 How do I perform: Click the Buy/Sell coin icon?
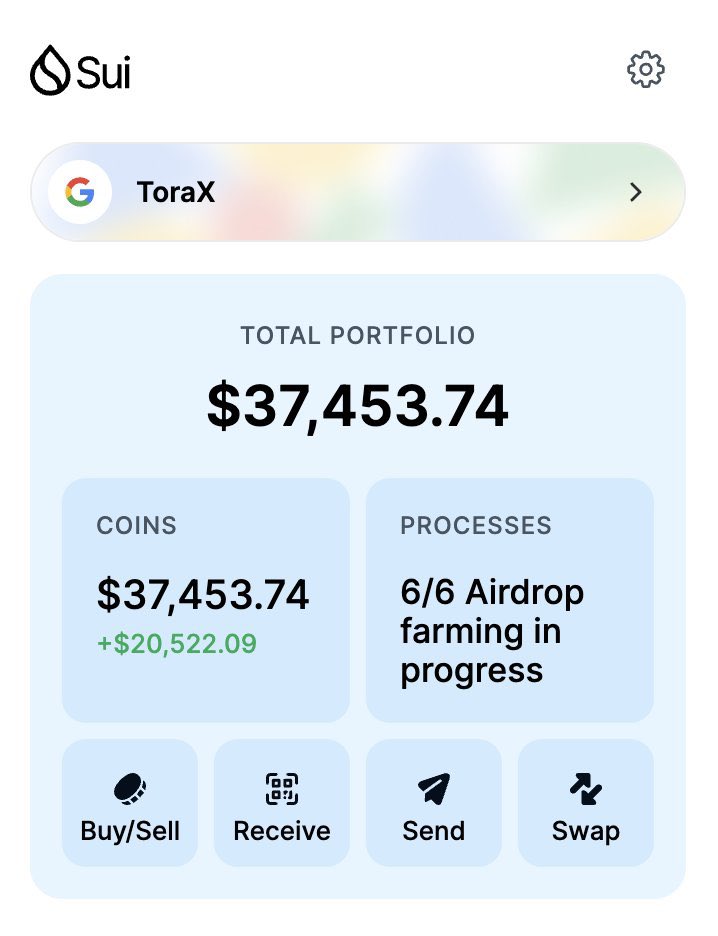click(130, 788)
